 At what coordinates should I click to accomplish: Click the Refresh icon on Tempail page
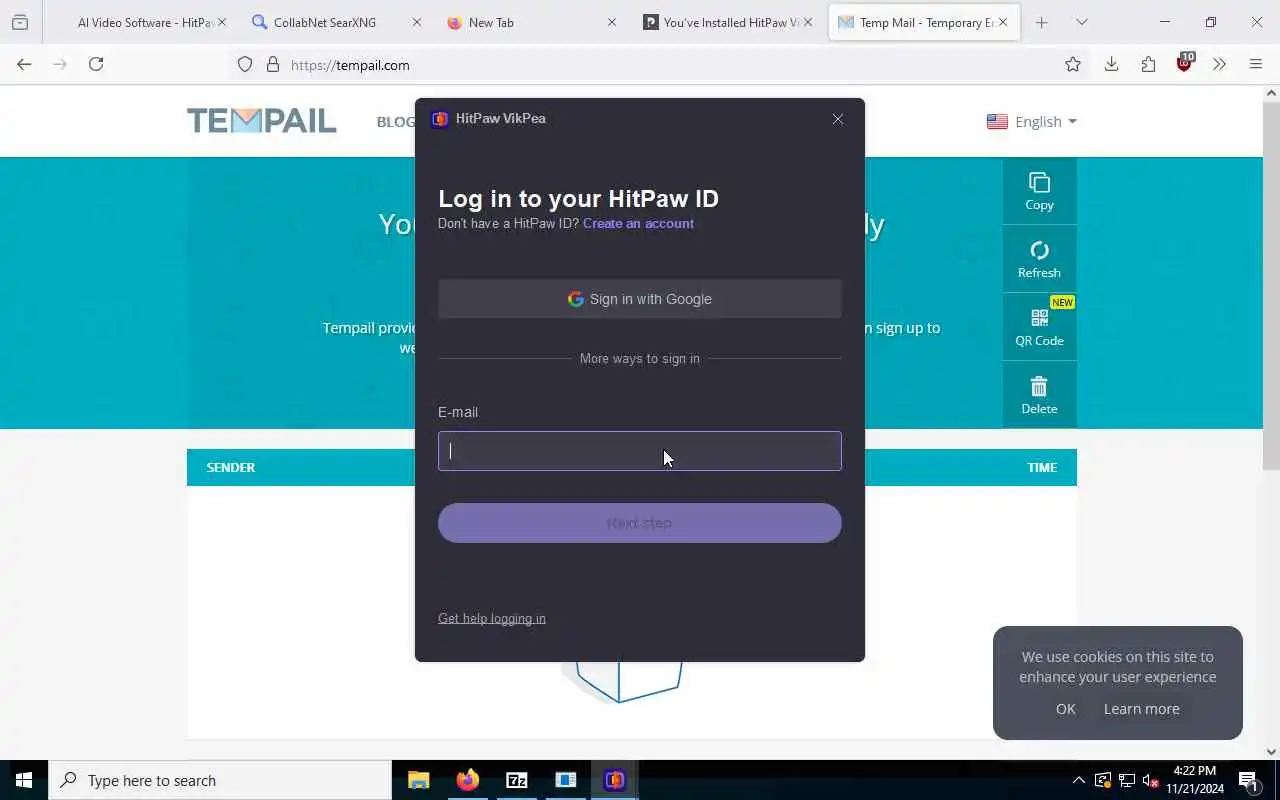tap(1039, 259)
